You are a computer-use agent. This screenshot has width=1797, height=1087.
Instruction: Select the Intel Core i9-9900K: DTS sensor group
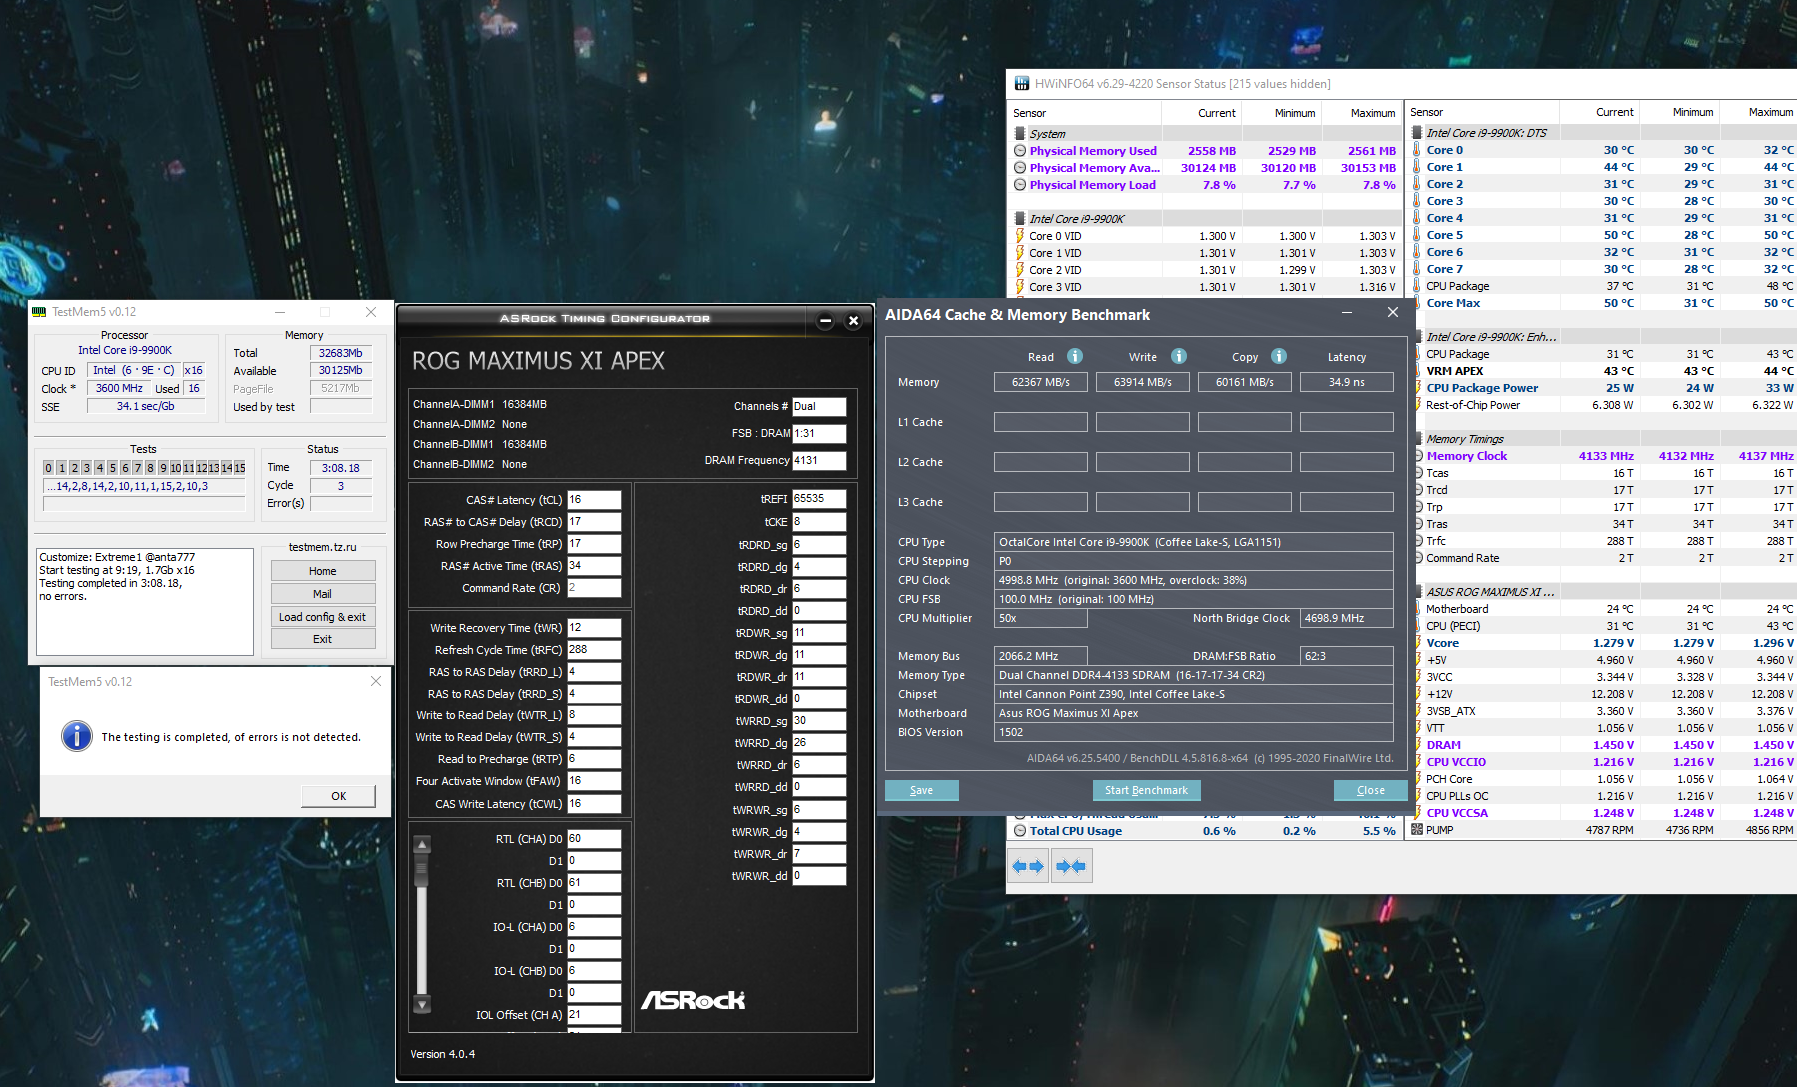point(1486,133)
